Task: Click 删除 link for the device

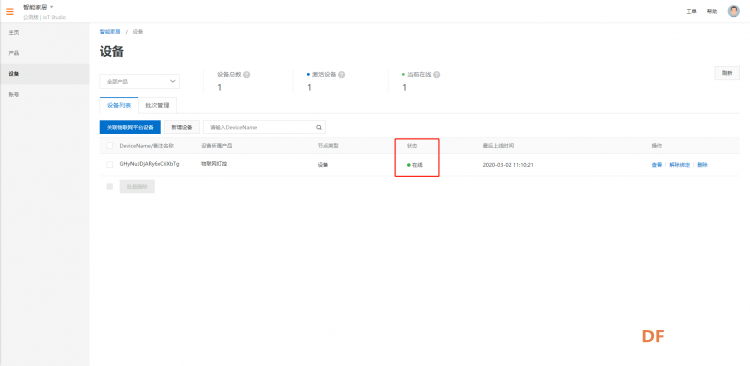Action: (x=702, y=165)
